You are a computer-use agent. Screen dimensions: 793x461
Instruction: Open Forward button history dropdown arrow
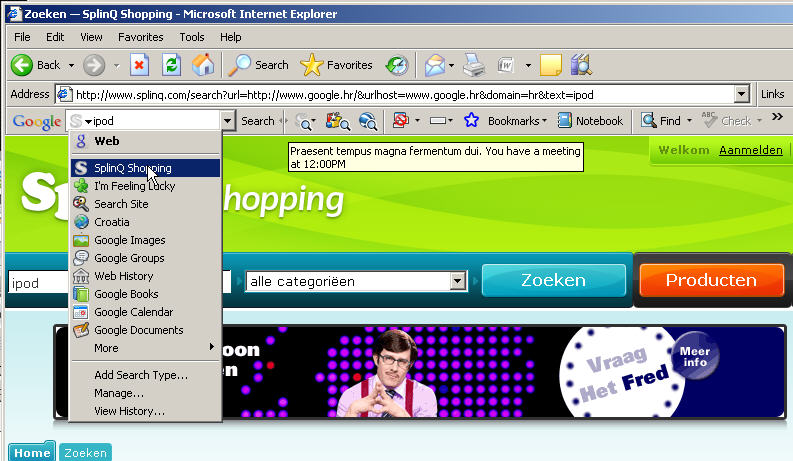pyautogui.click(x=117, y=66)
